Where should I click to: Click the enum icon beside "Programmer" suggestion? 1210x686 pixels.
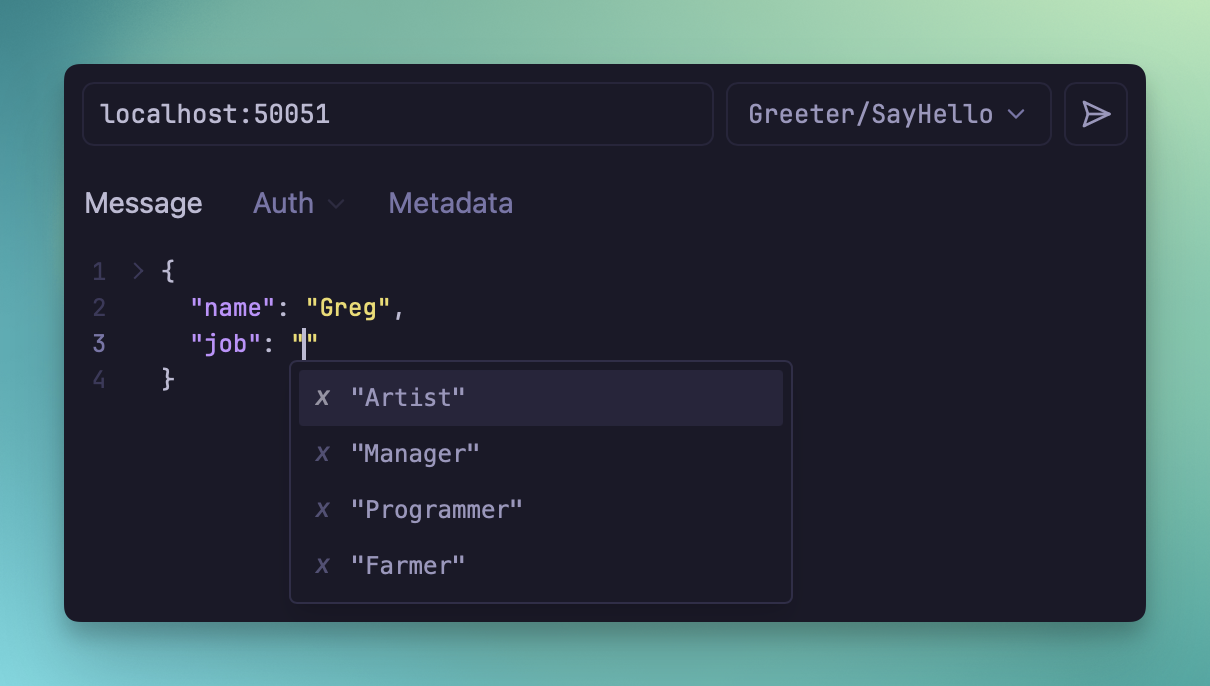322,510
